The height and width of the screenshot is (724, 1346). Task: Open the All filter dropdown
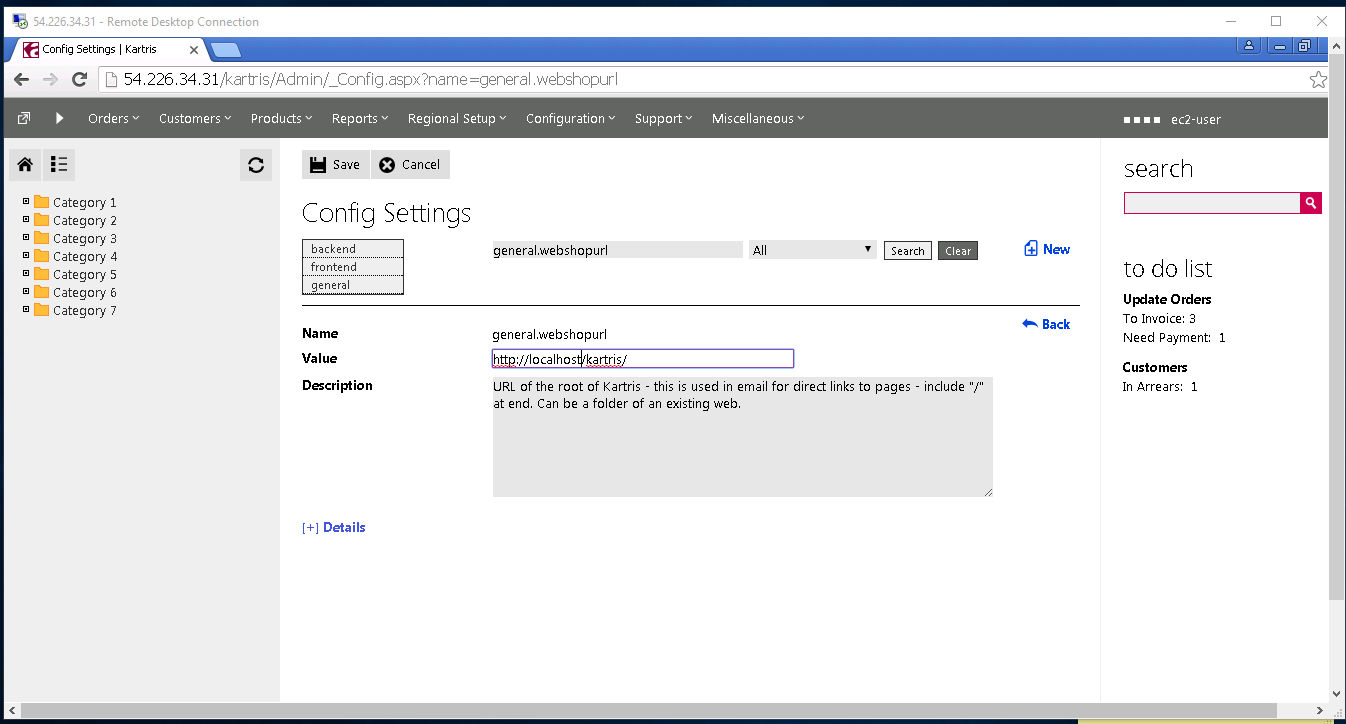[811, 248]
